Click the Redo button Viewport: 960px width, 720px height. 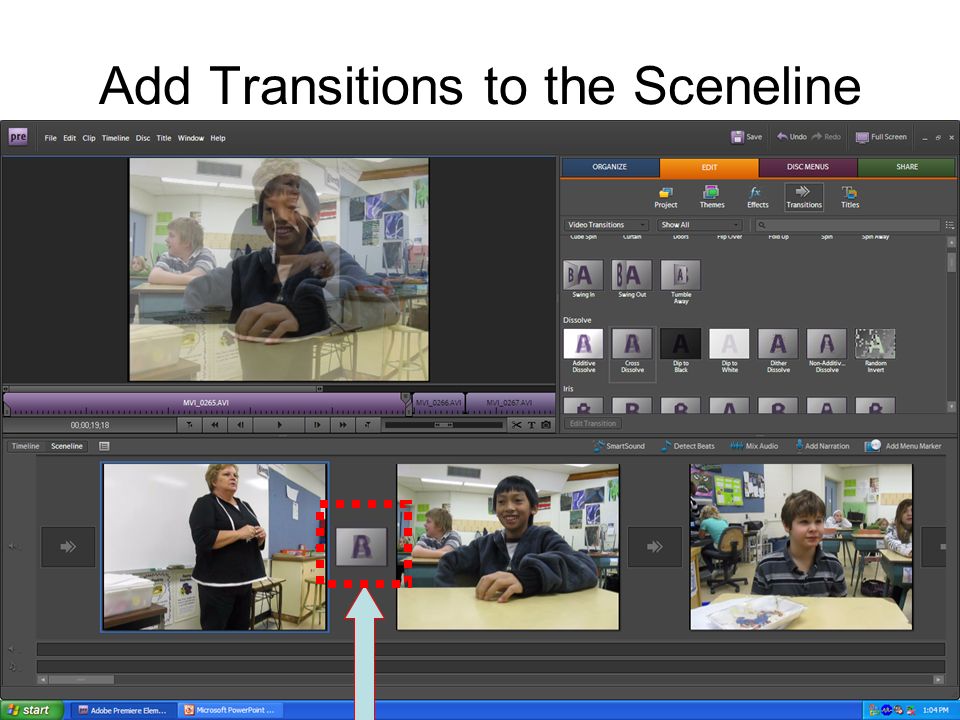click(x=826, y=137)
